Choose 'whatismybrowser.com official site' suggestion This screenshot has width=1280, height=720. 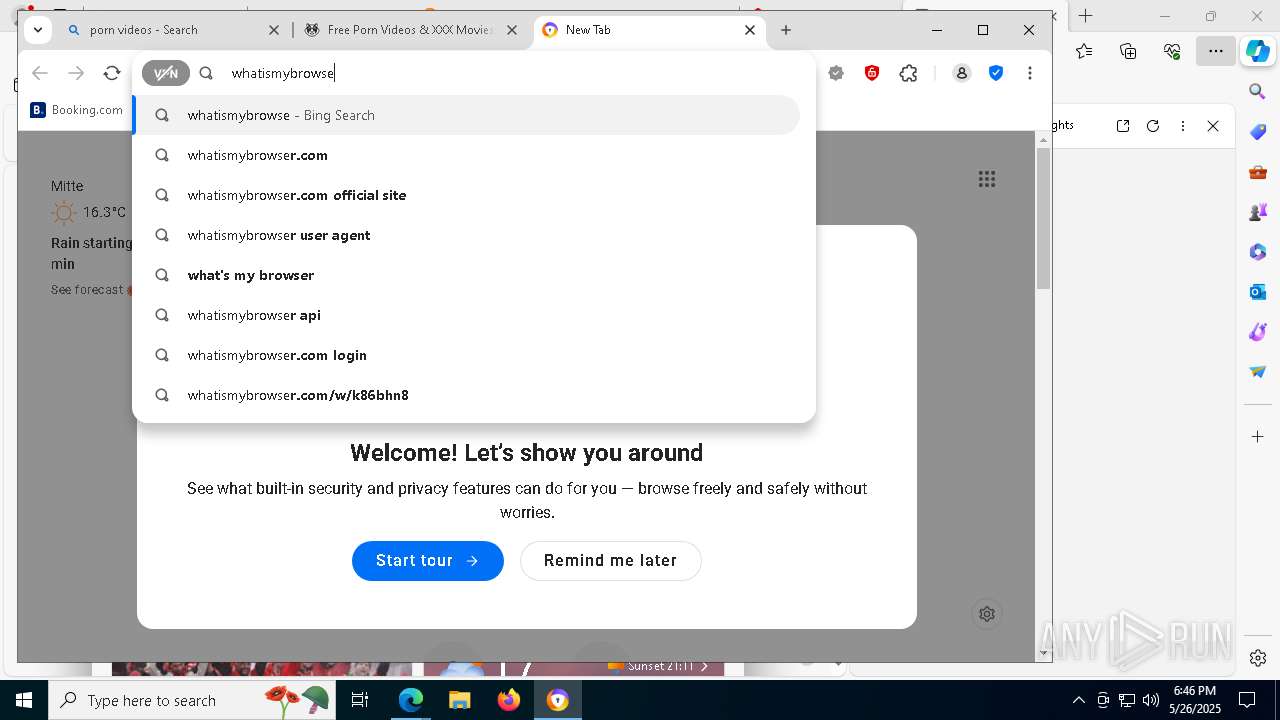pos(467,195)
